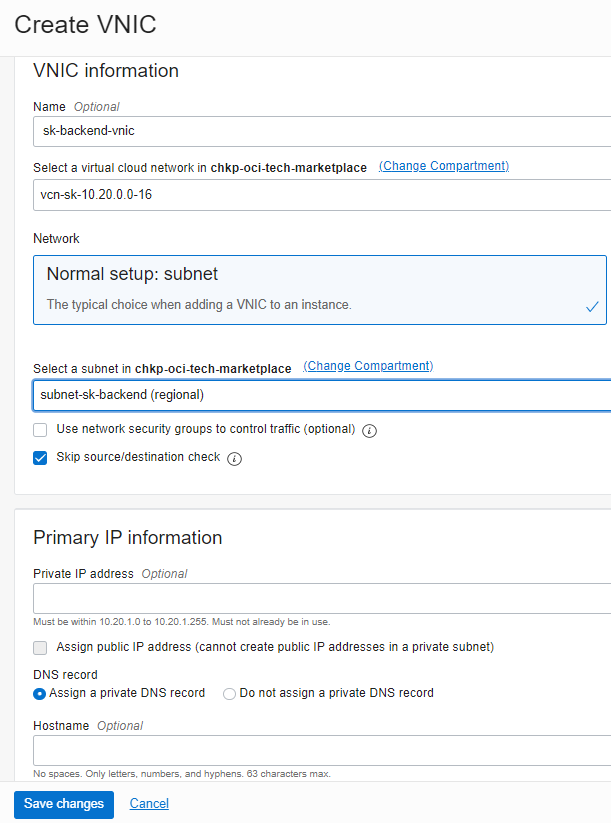Enable network security groups checkbox
The height and width of the screenshot is (823, 611).
coord(40,430)
